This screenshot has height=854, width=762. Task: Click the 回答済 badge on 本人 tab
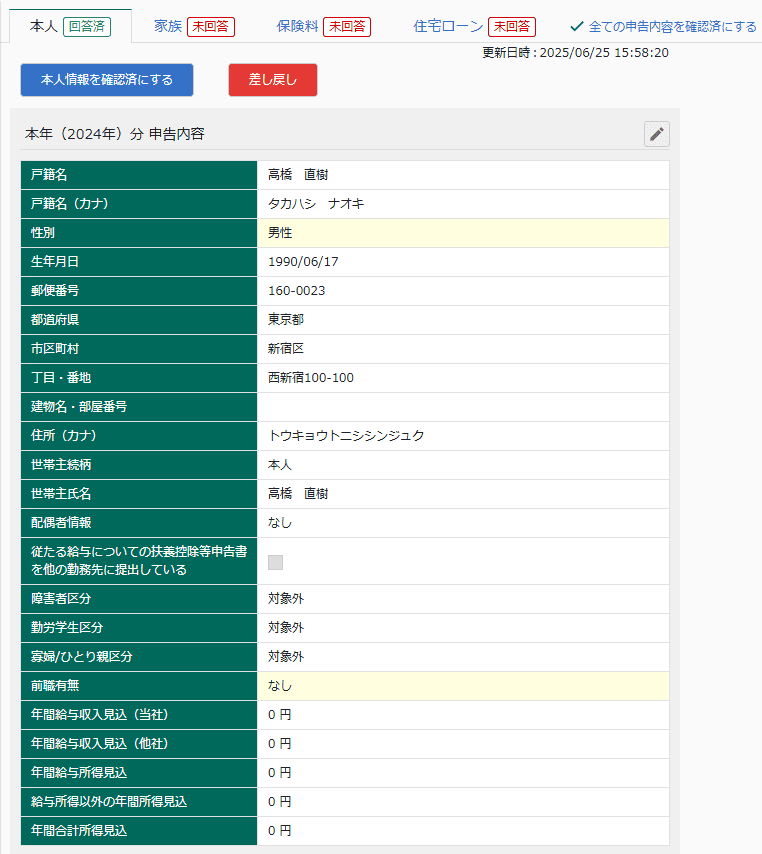click(x=87, y=27)
